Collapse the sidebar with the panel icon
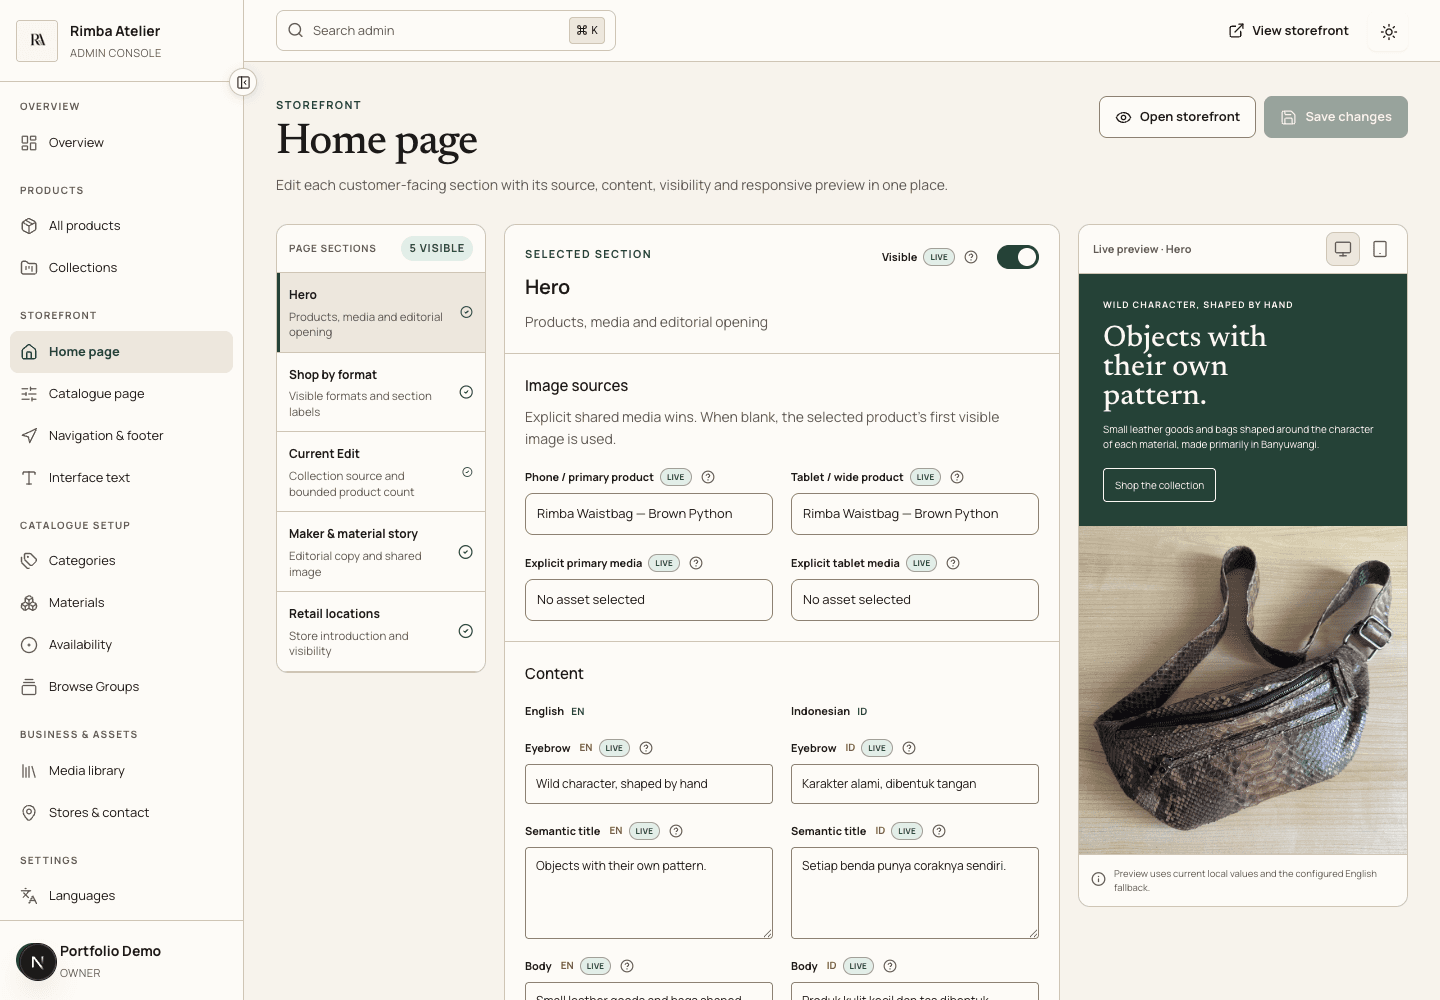The width and height of the screenshot is (1440, 1000). [243, 82]
